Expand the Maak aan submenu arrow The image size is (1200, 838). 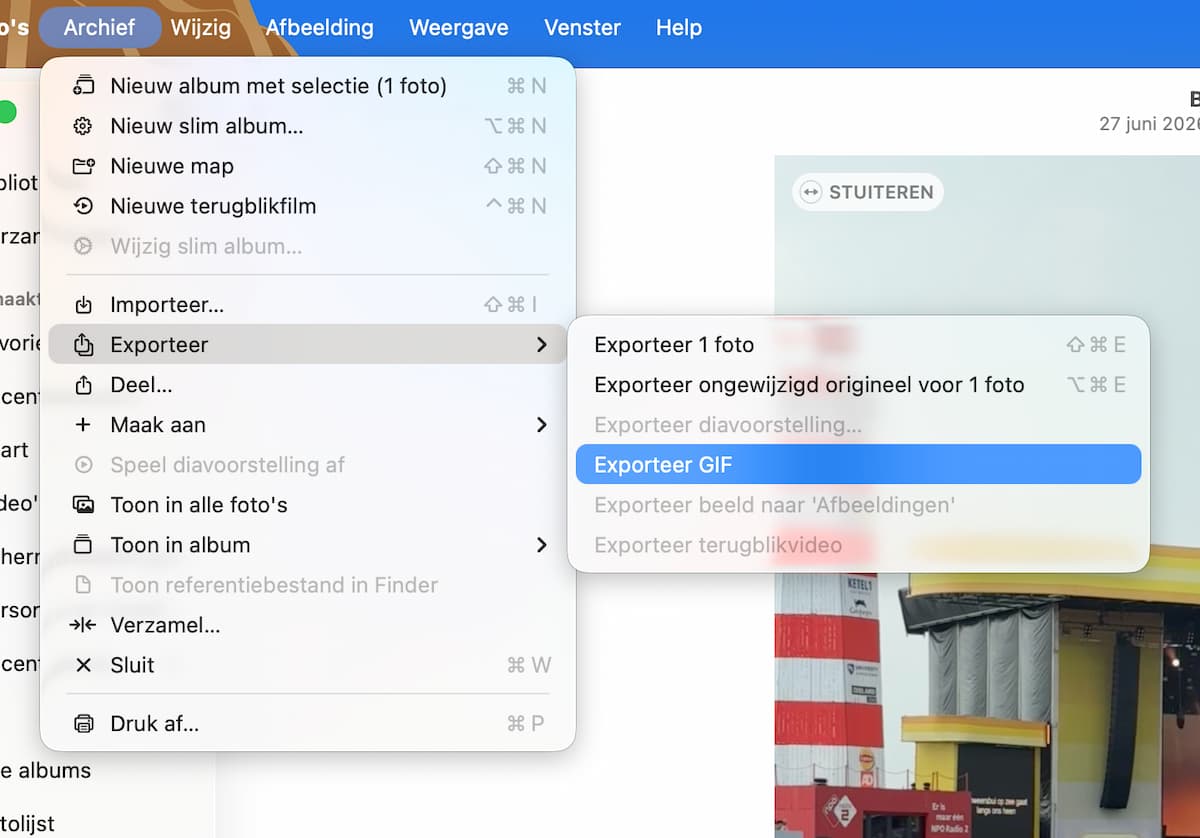[x=541, y=425]
